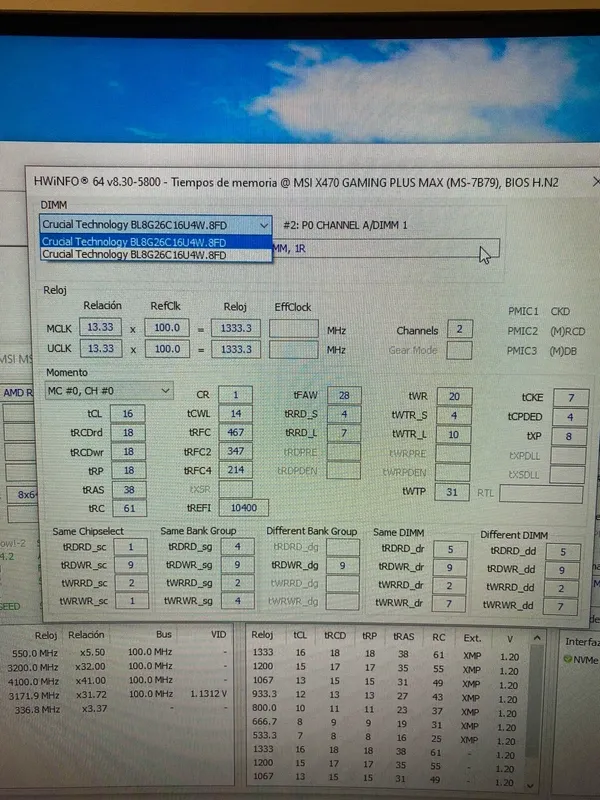
Task: Select the tFAW value field 28
Action: [344, 395]
